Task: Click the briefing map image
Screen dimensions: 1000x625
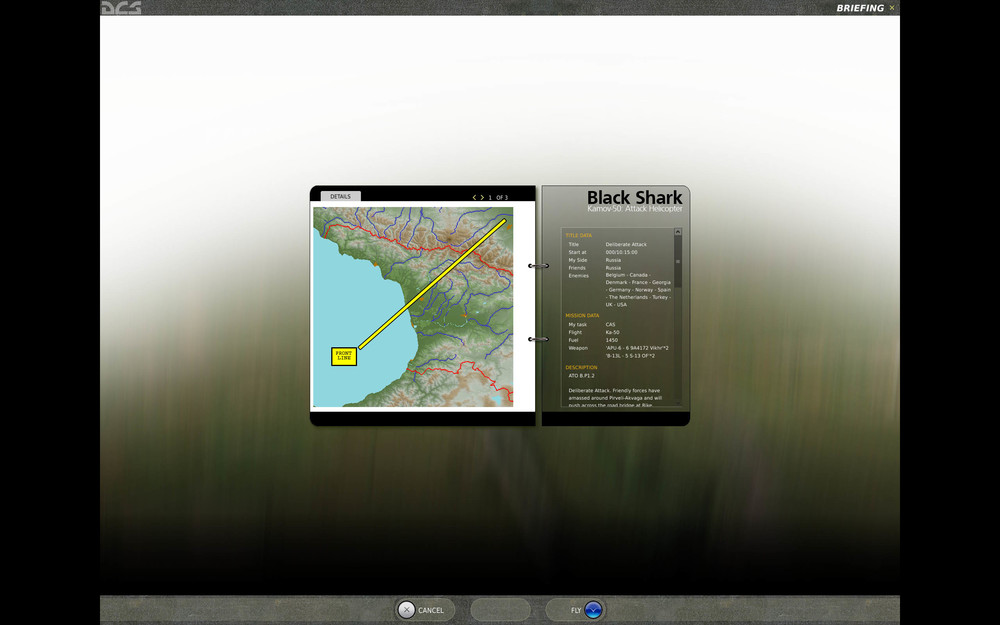Action: tap(413, 307)
